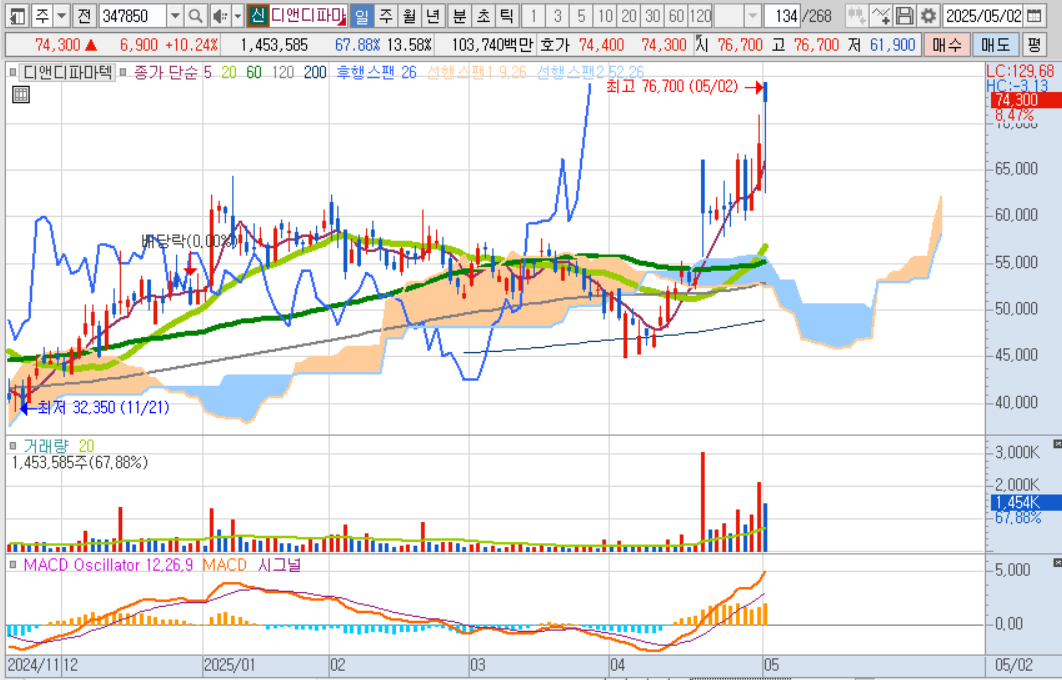
Task: Switch to 초 second chart
Action: (483, 16)
